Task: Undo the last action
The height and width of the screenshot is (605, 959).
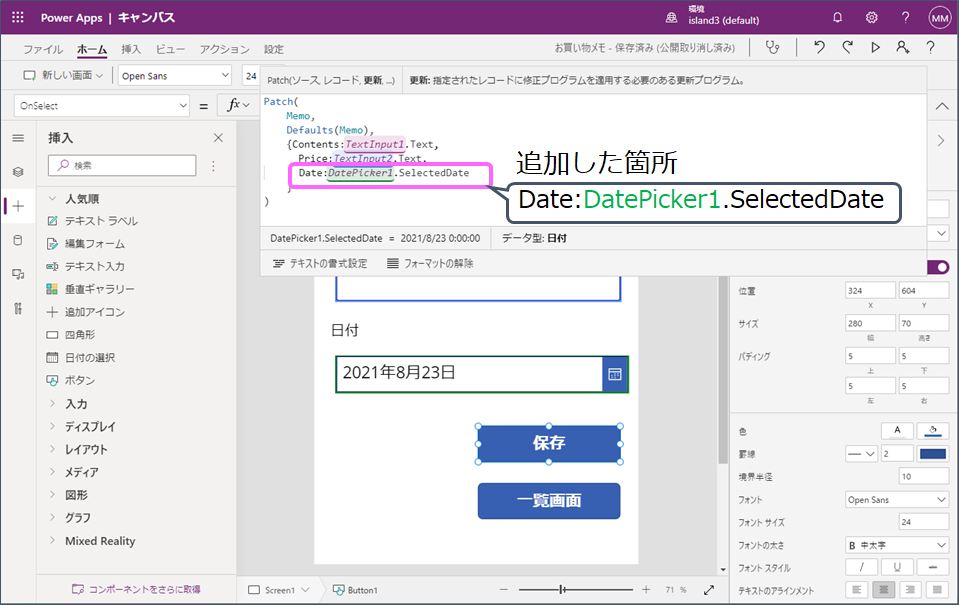Action: coord(820,48)
